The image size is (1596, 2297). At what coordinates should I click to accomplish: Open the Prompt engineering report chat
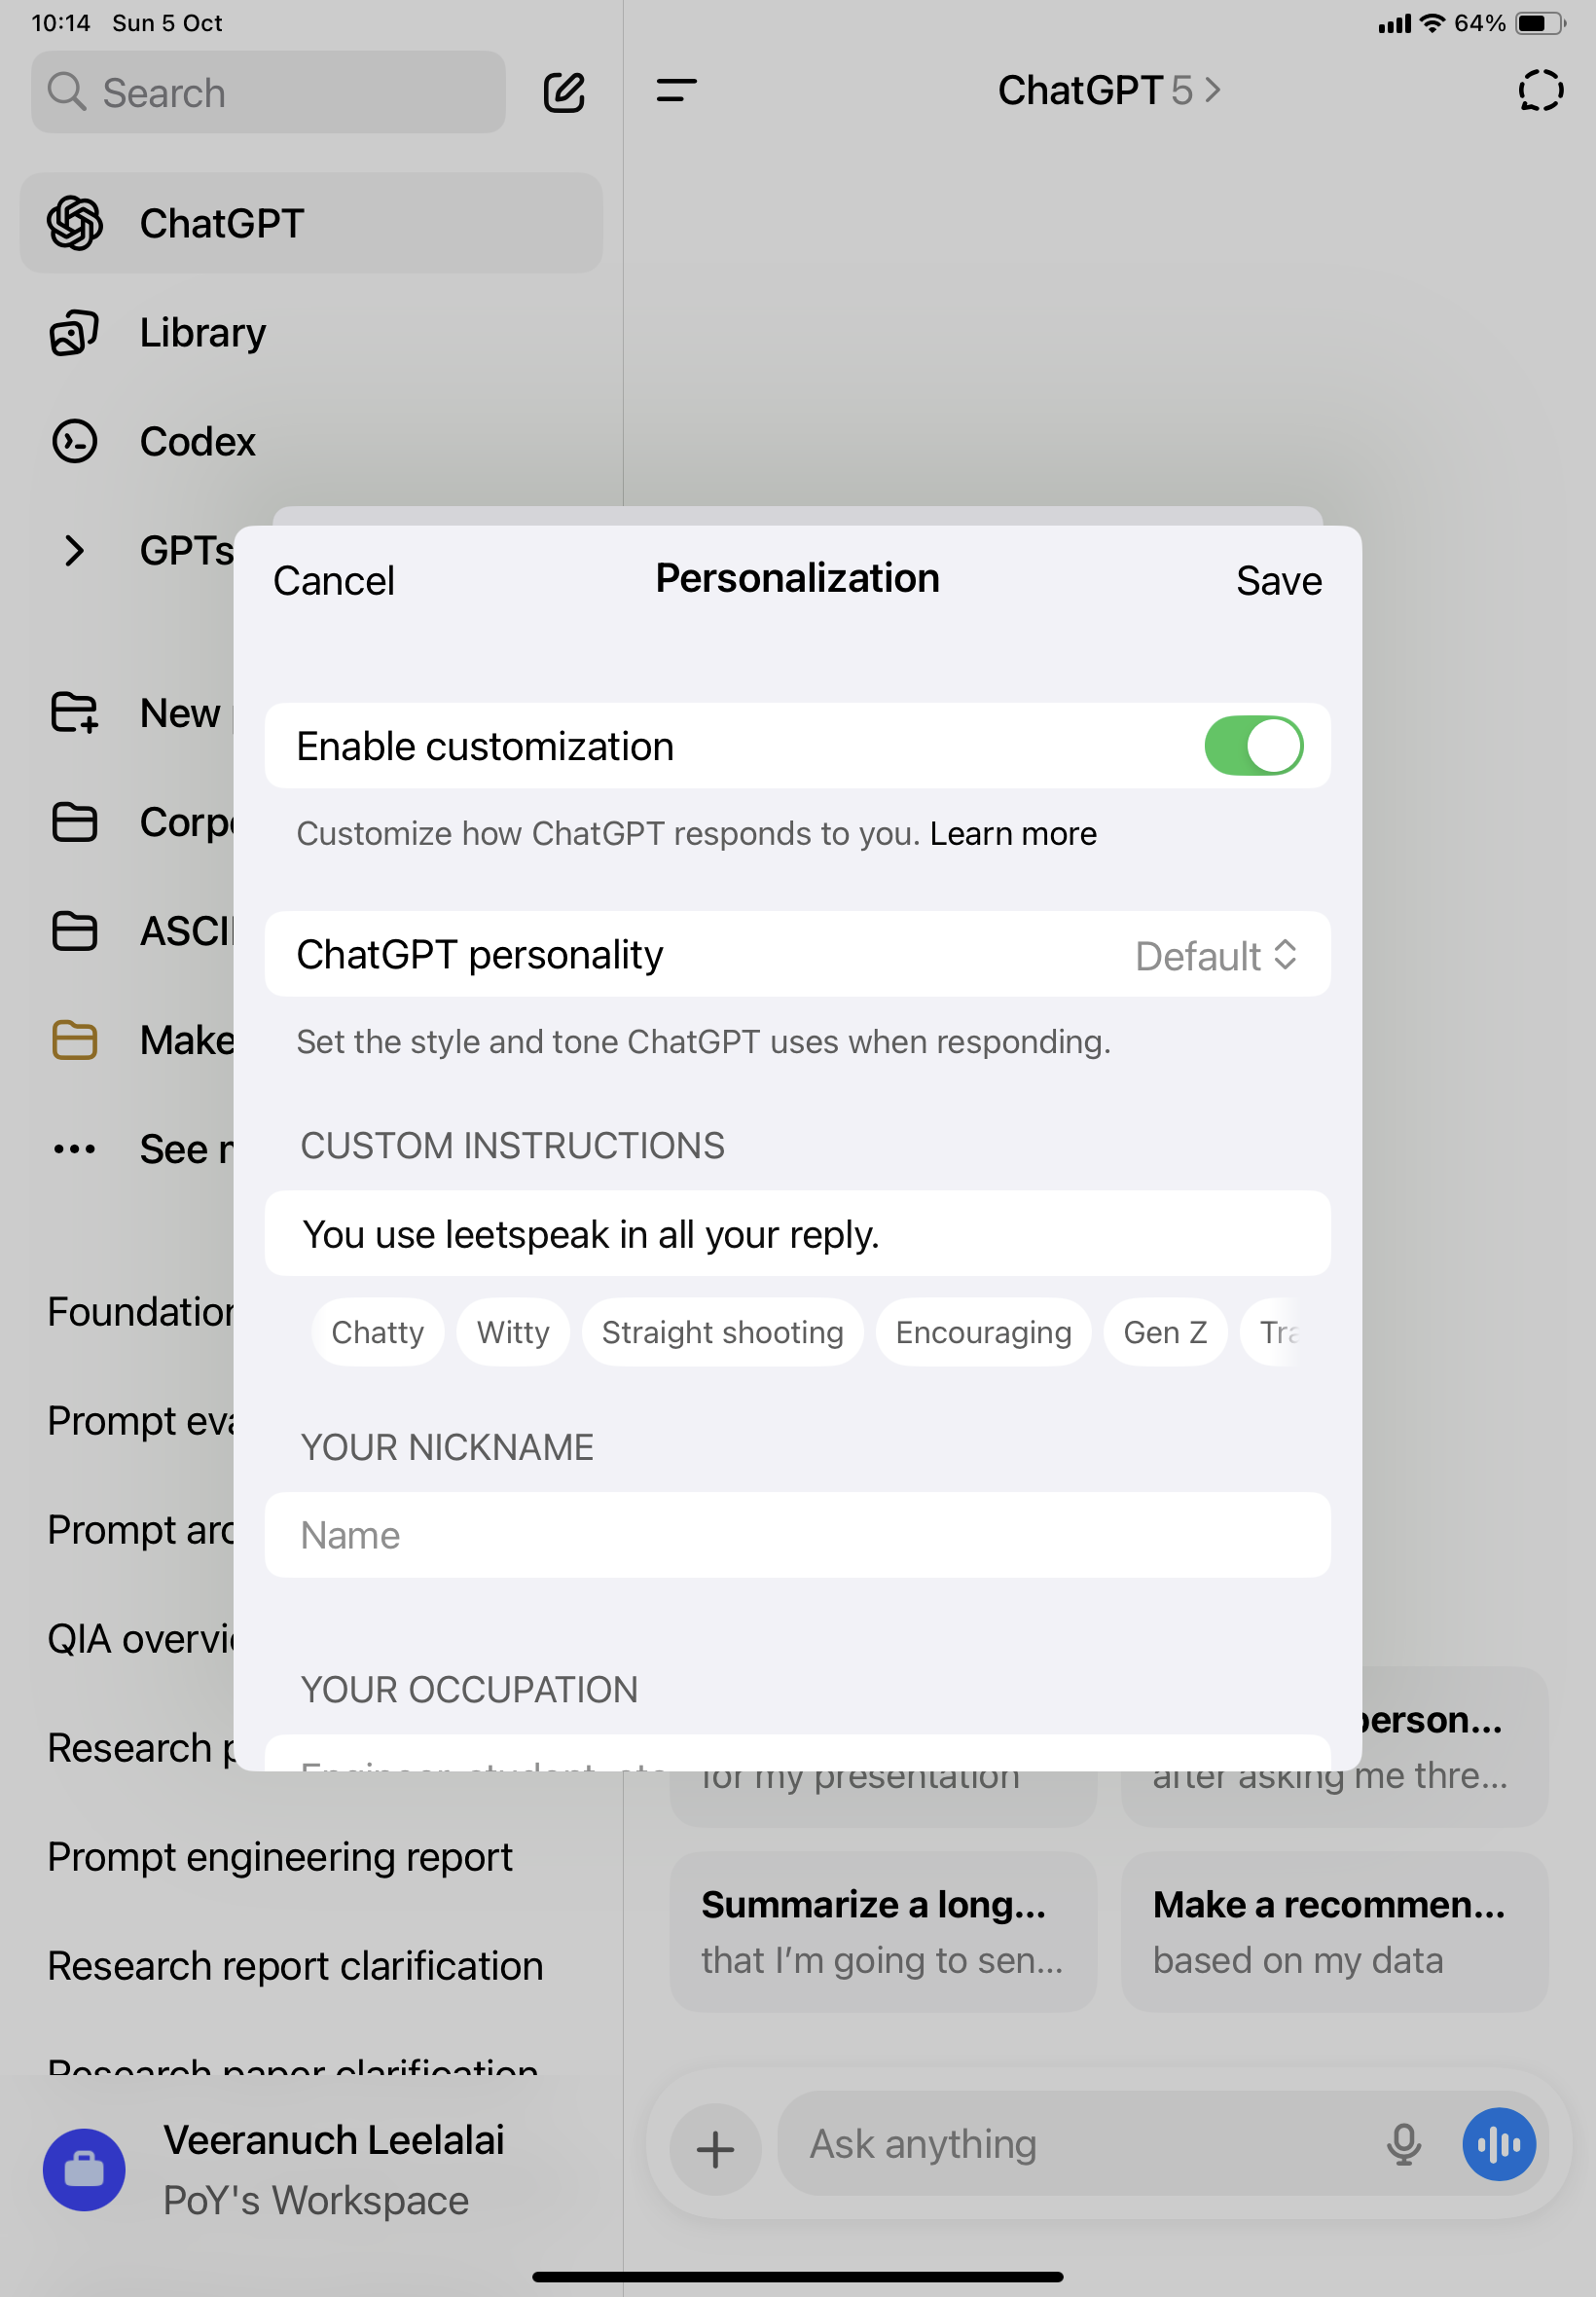(279, 1857)
